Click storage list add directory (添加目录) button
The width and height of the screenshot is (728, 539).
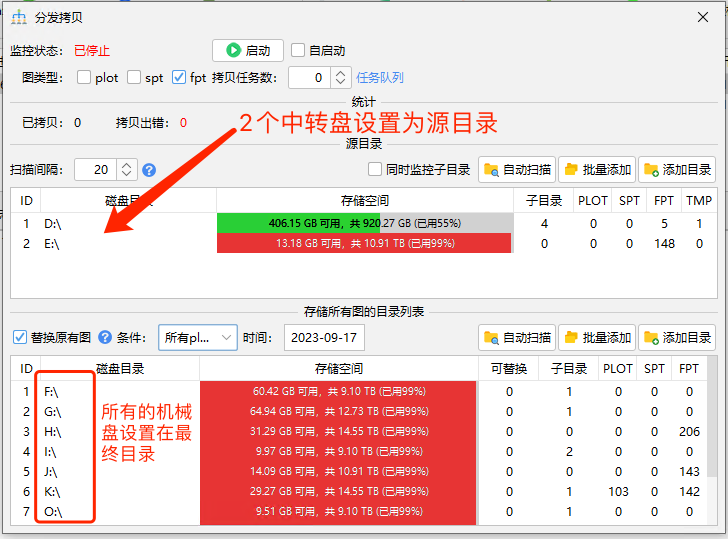pos(677,337)
